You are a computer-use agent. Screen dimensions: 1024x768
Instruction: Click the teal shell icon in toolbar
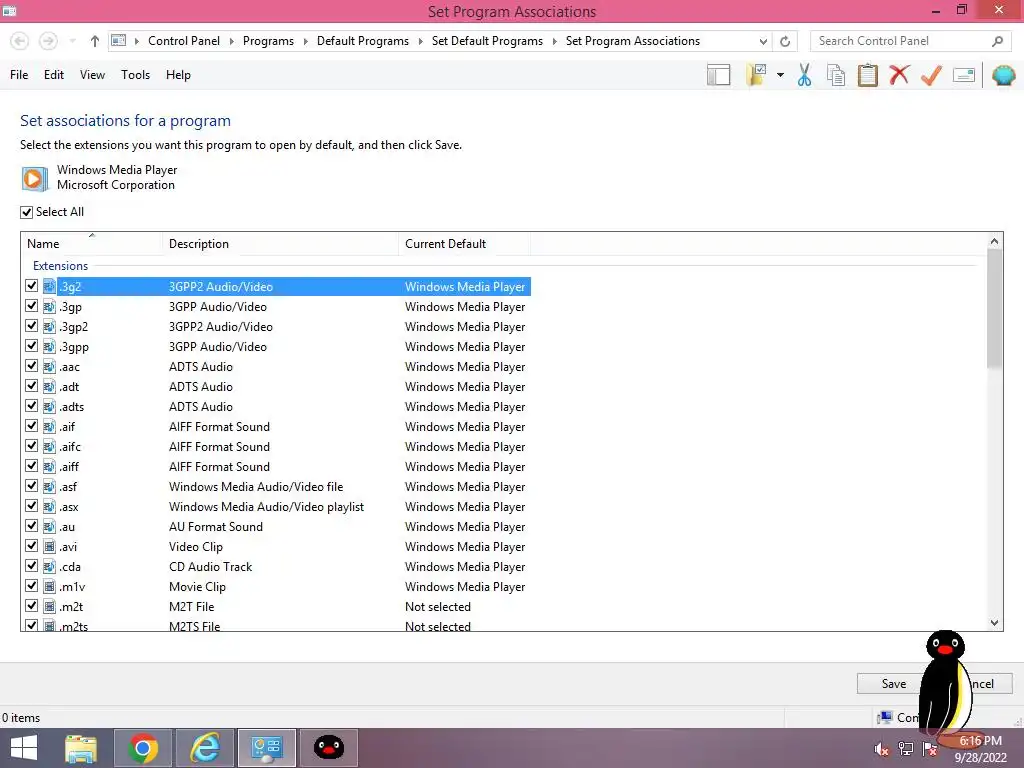[1004, 75]
